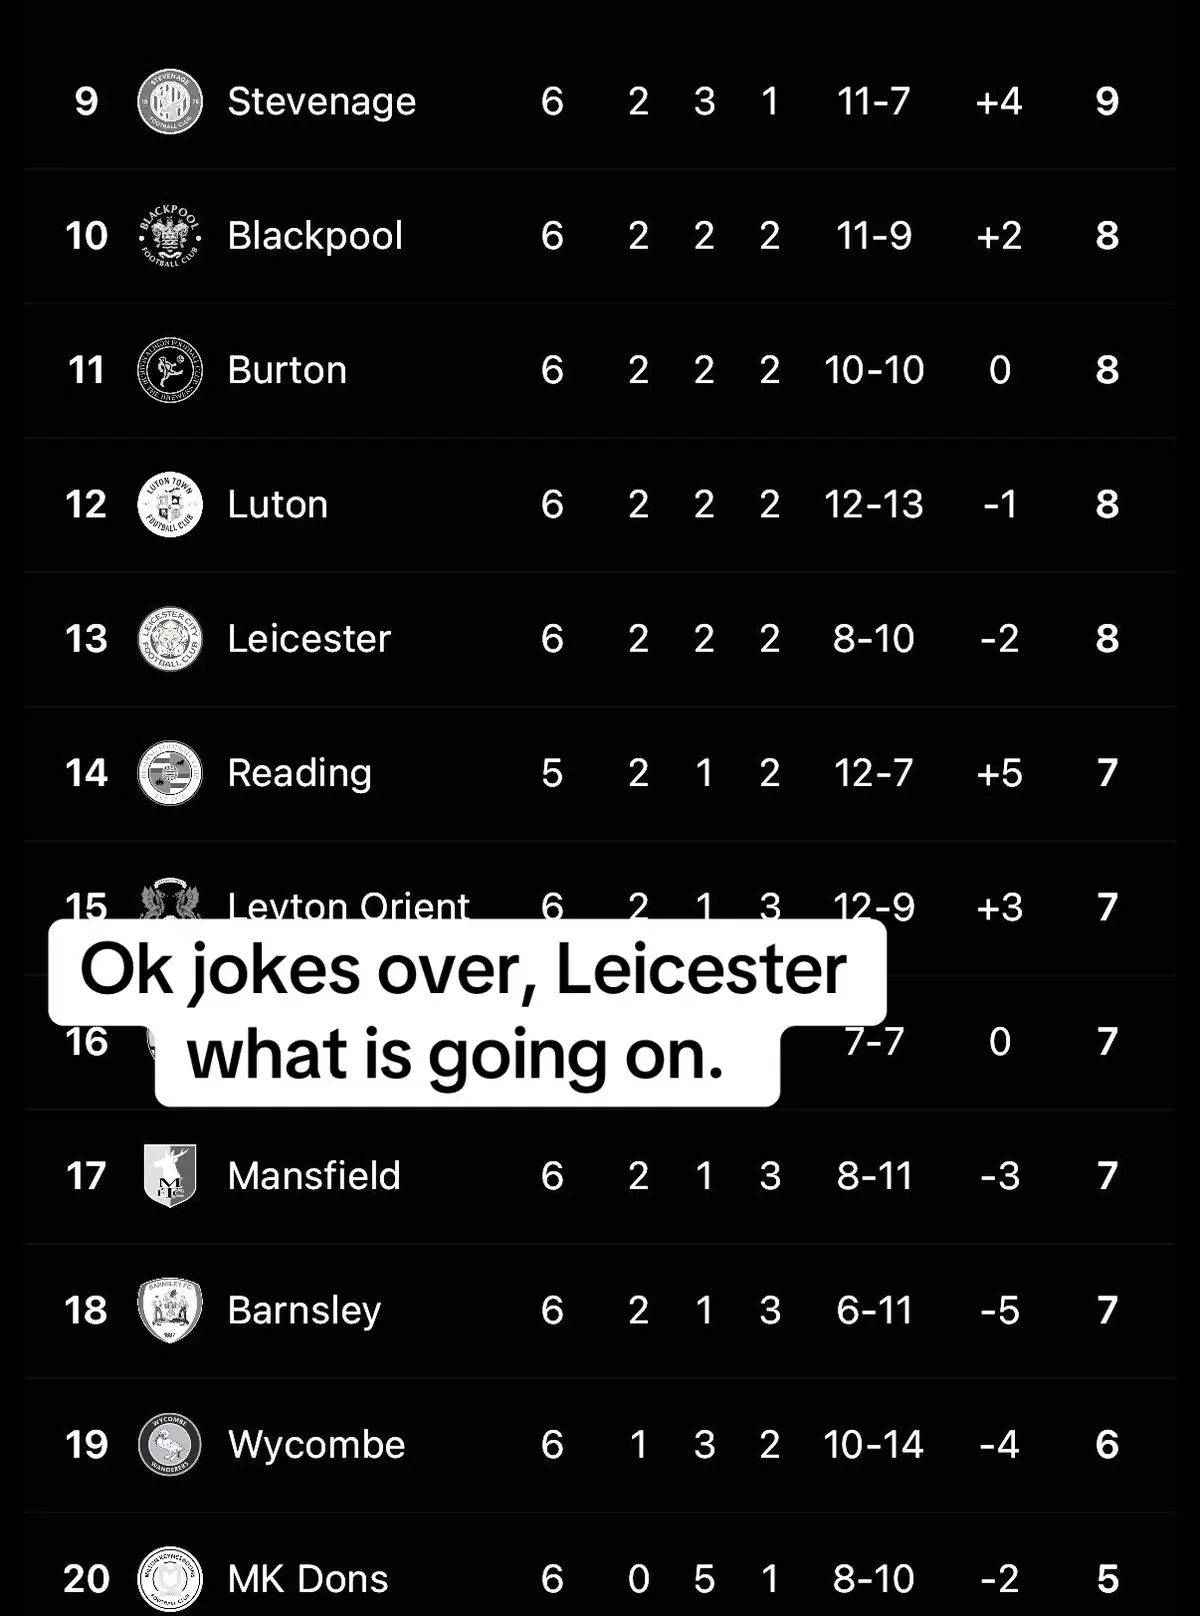This screenshot has width=1200, height=1616.
Task: Tap the Mansfield club crest
Action: coord(170,1176)
